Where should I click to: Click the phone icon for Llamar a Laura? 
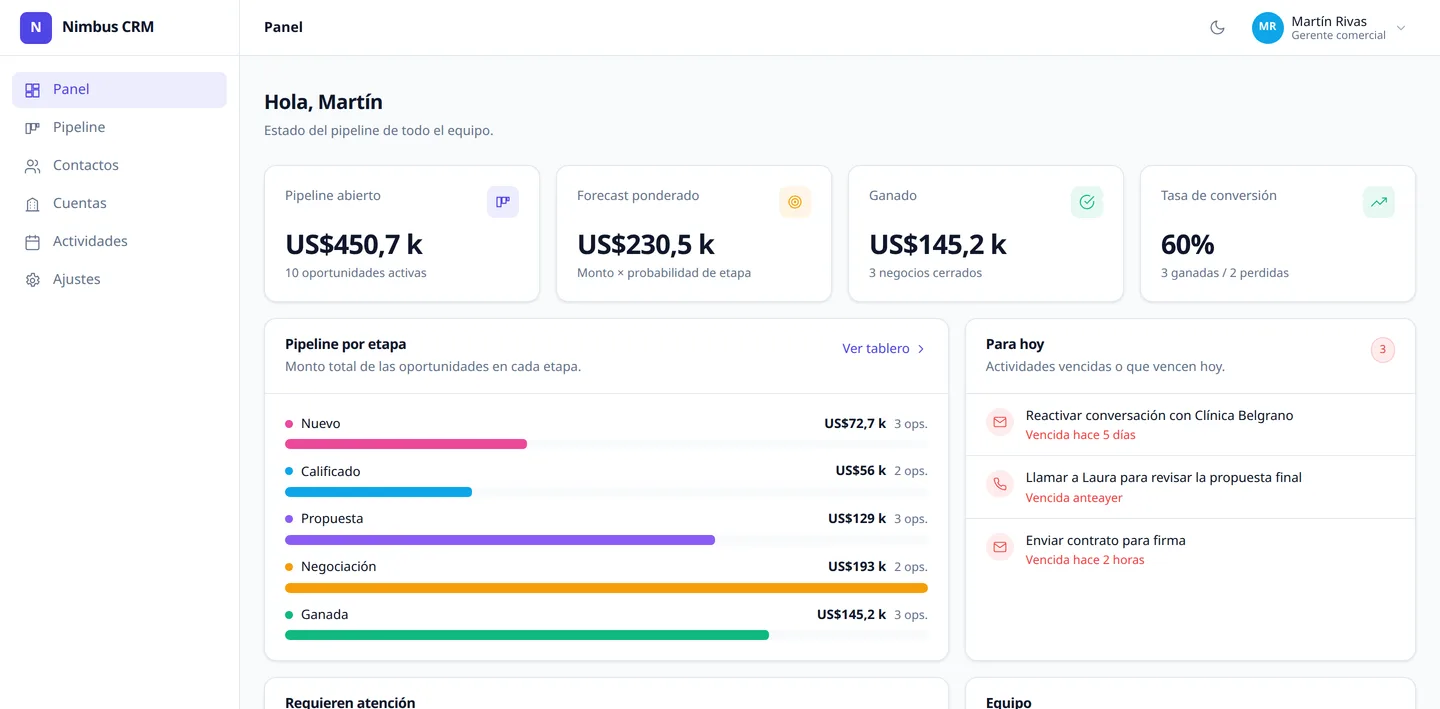point(999,486)
